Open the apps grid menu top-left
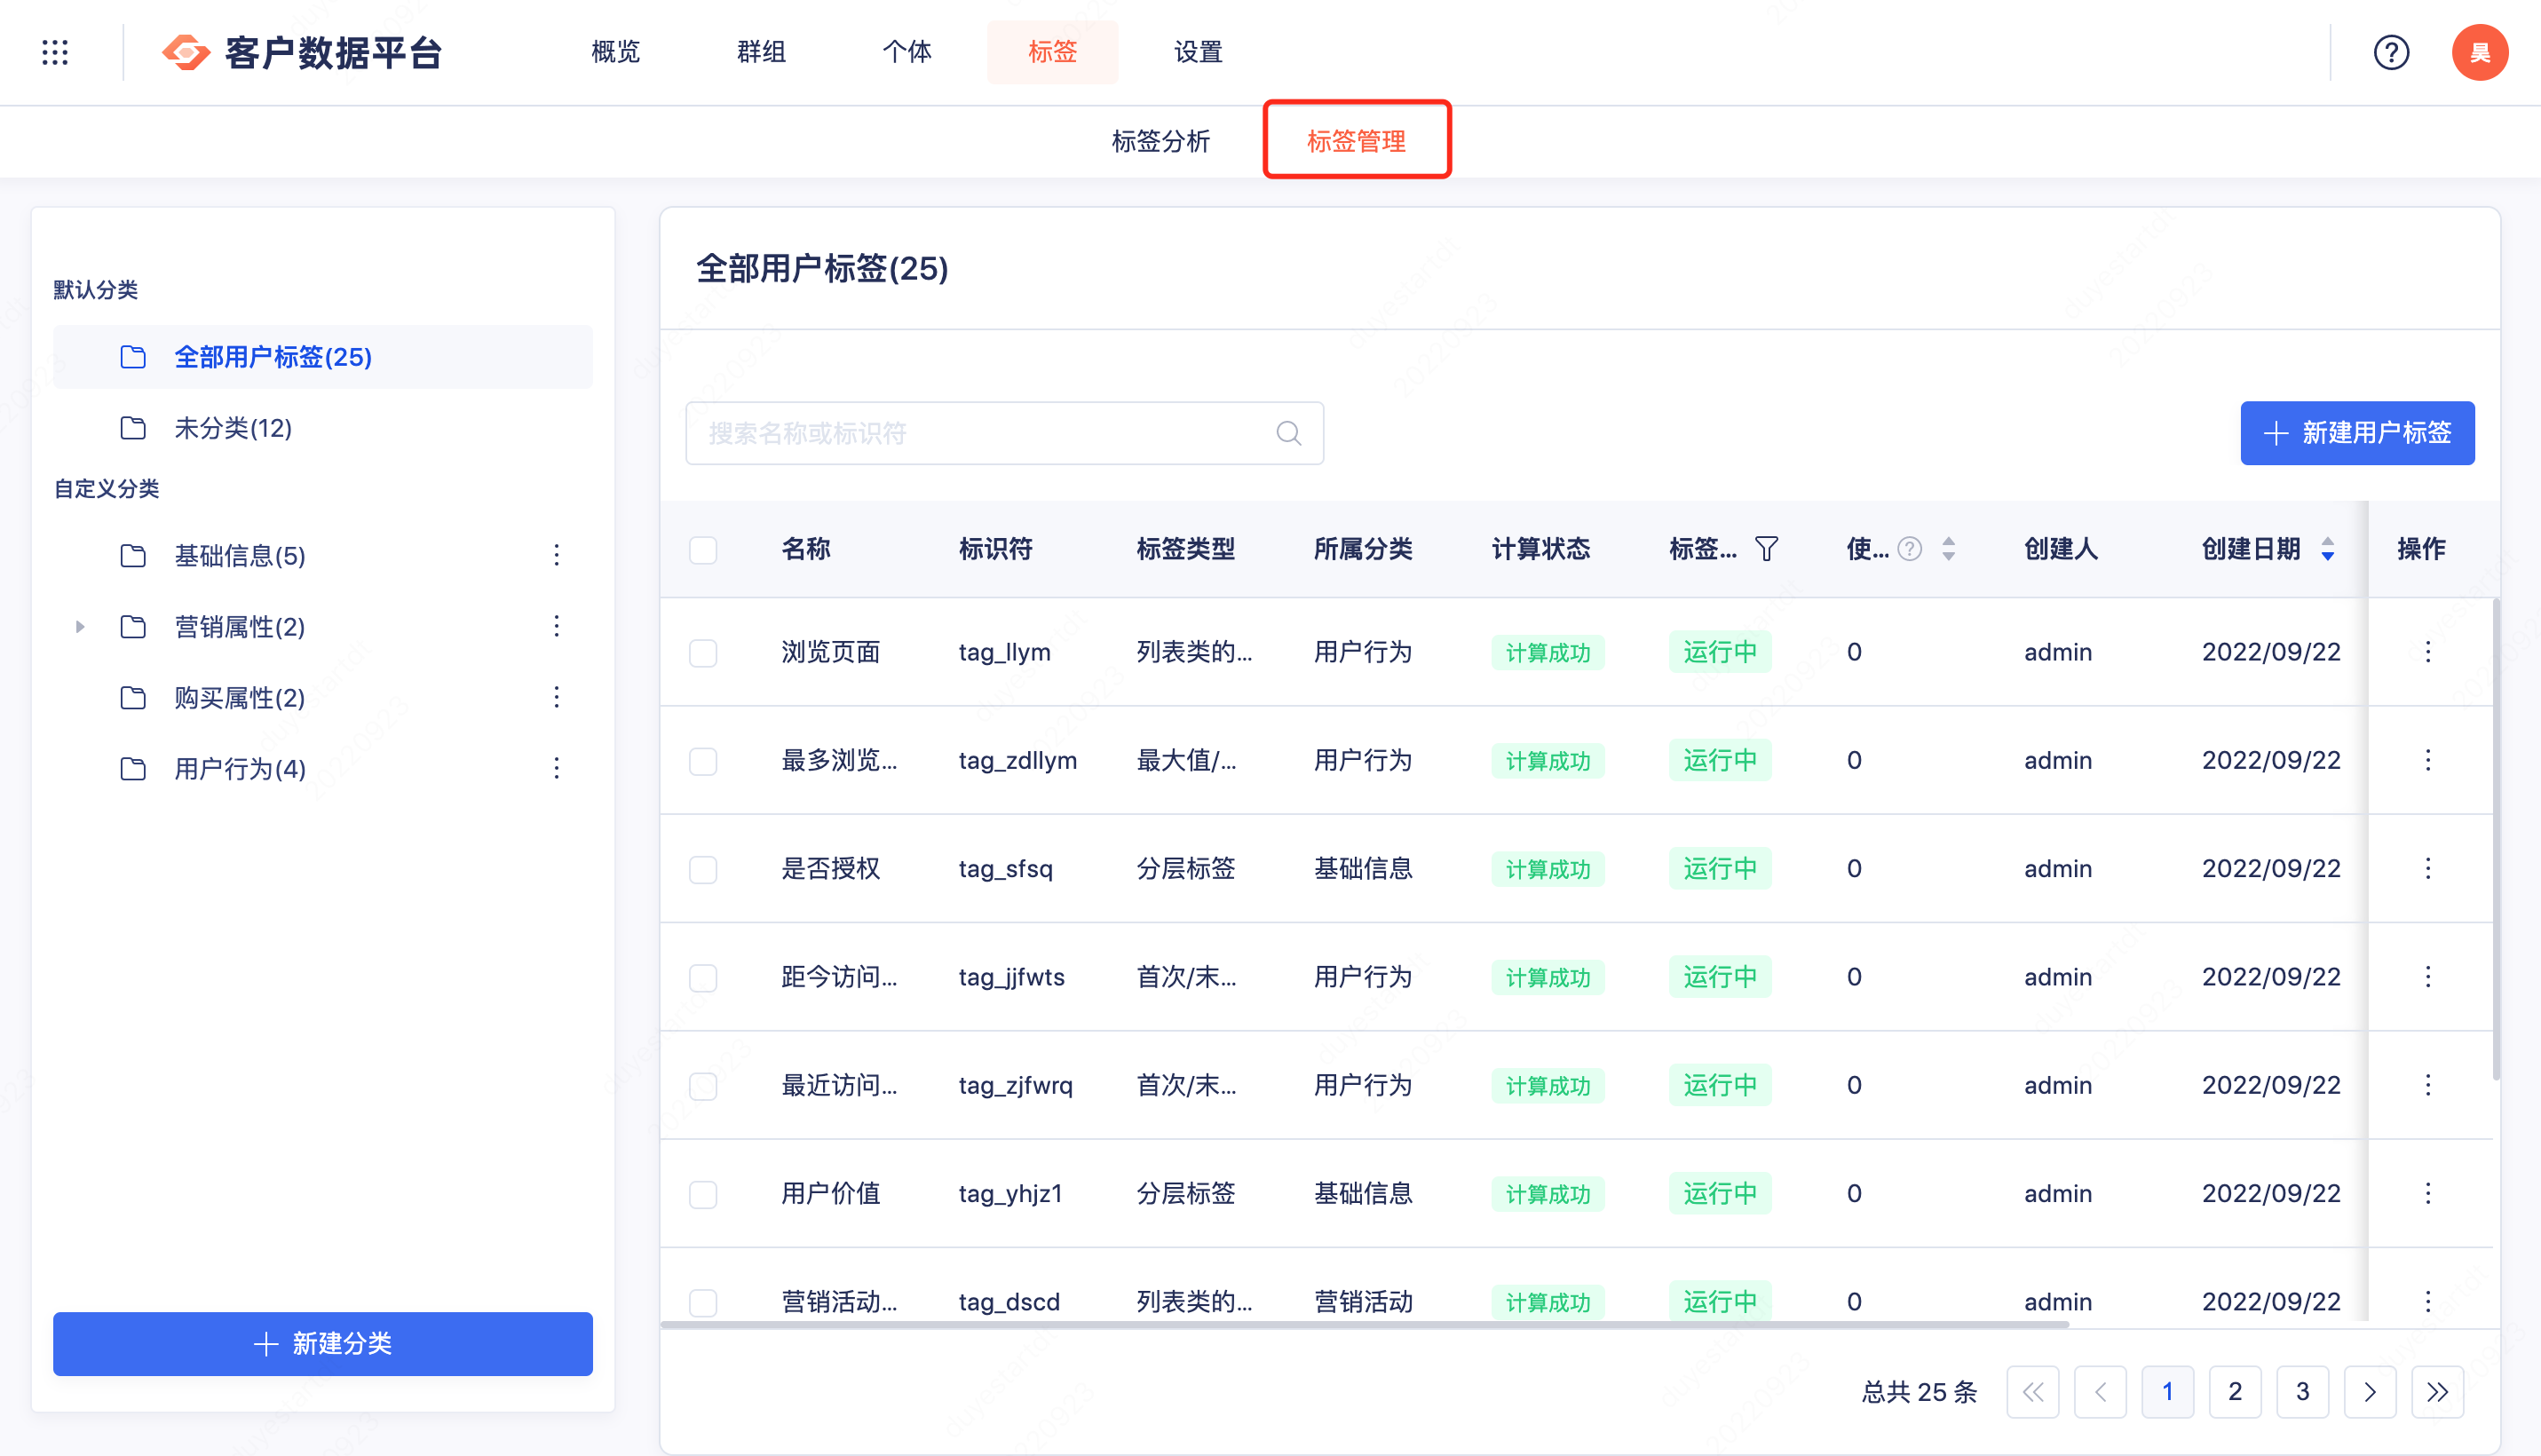This screenshot has height=1456, width=2541. [55, 52]
